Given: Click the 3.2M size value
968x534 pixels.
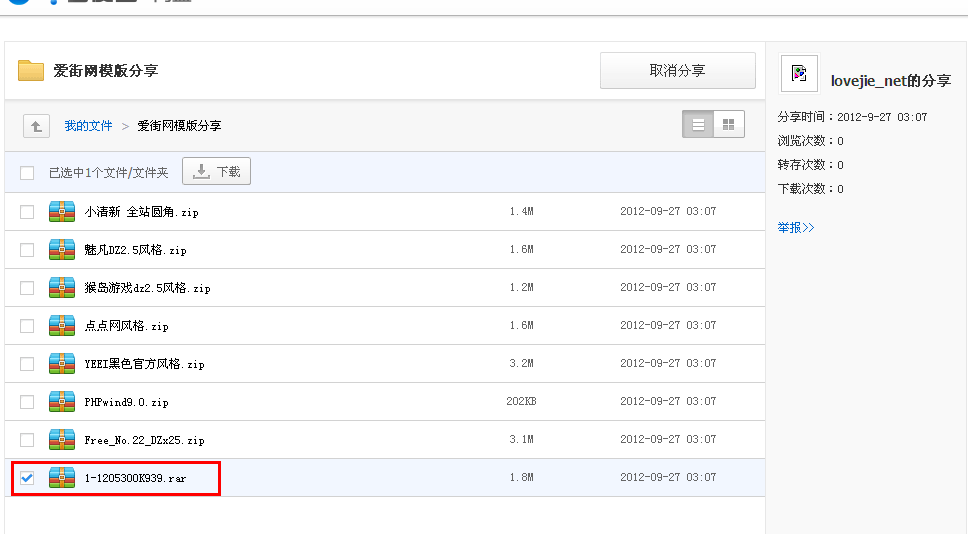Looking at the screenshot, I should pos(521,363).
